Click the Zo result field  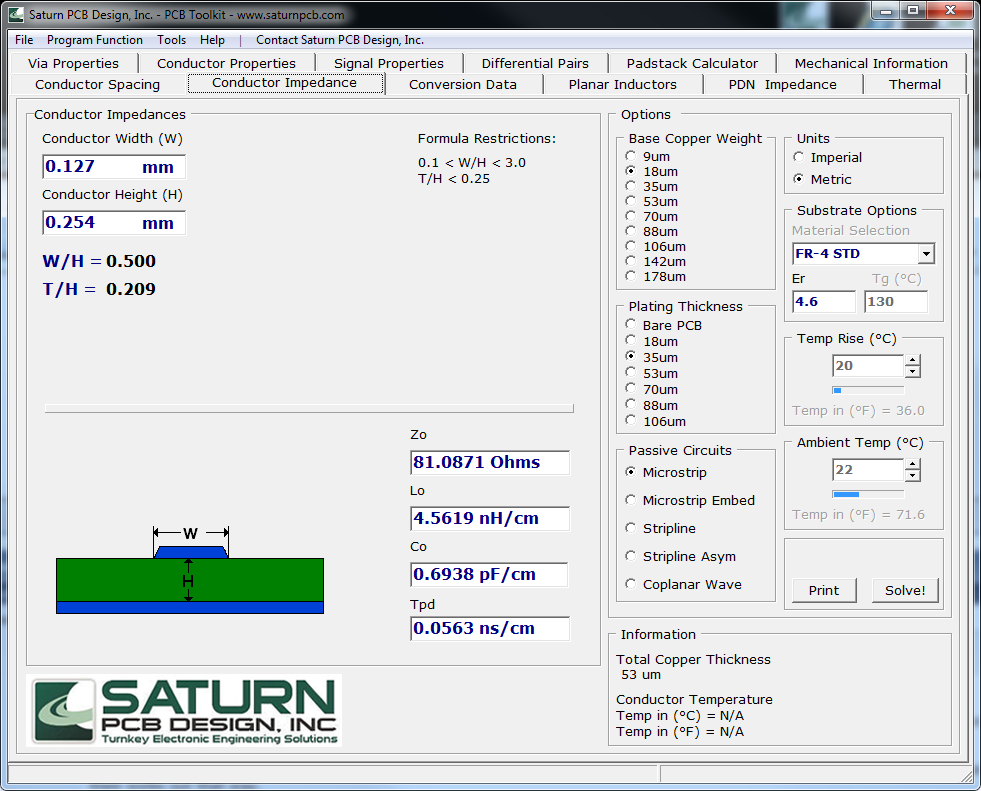[490, 462]
